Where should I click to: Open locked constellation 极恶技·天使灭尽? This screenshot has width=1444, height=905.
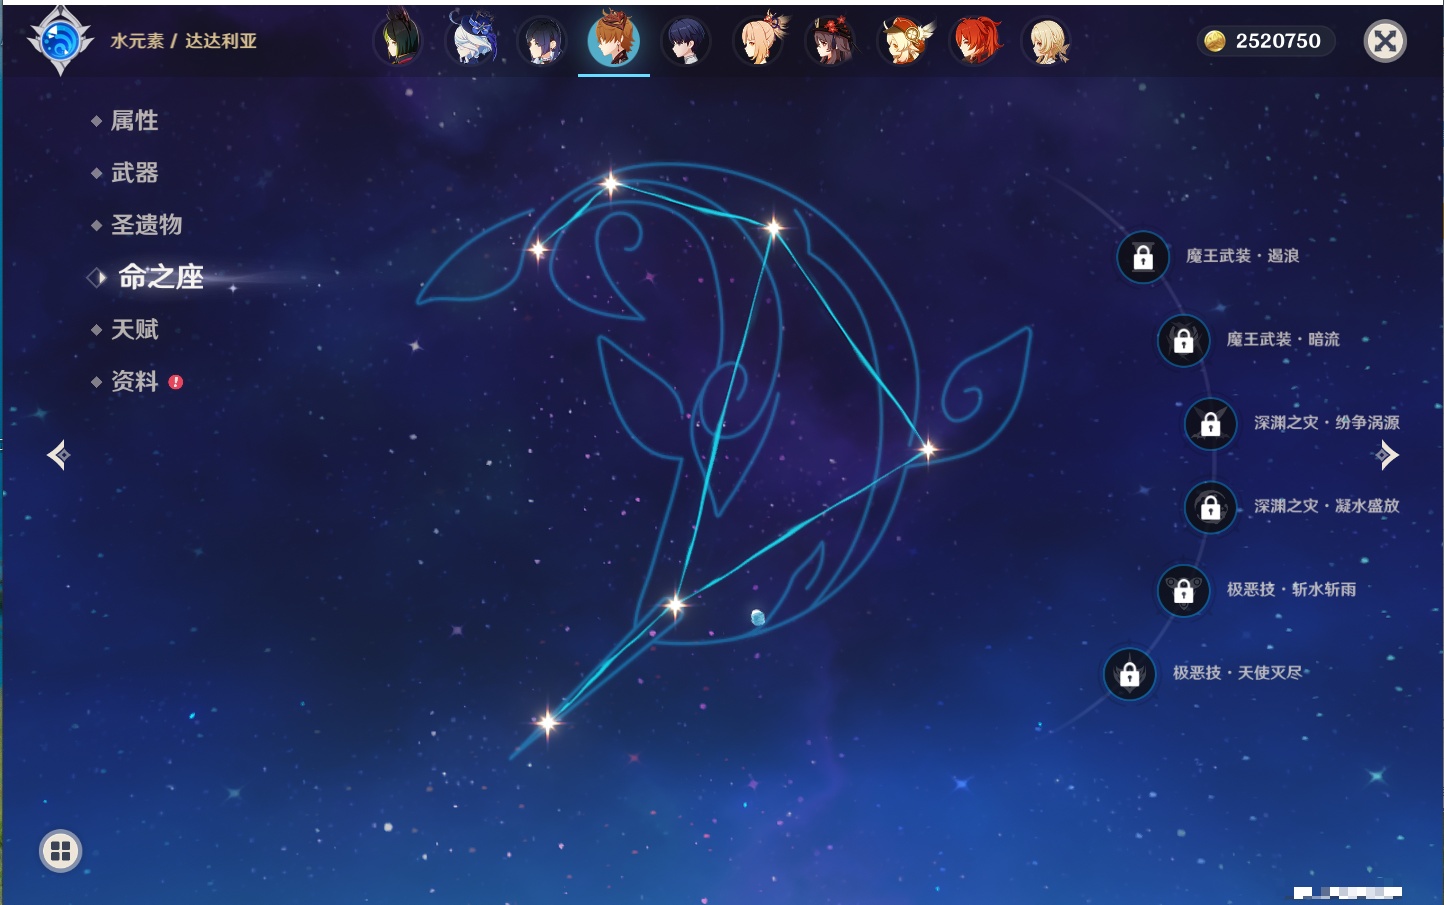[1129, 673]
